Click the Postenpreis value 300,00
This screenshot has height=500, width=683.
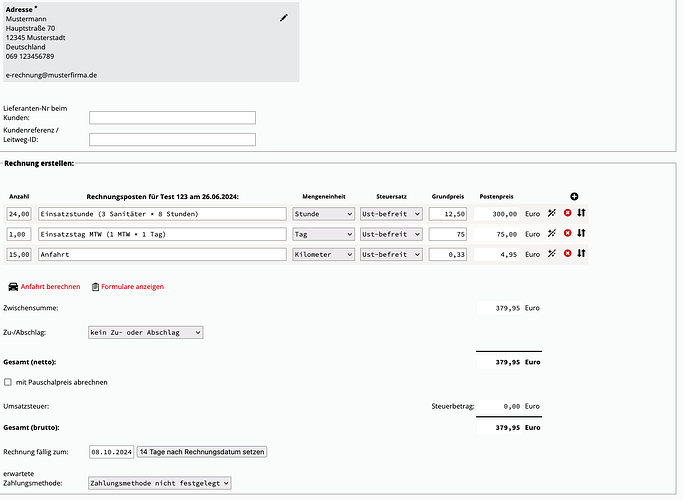(497, 214)
